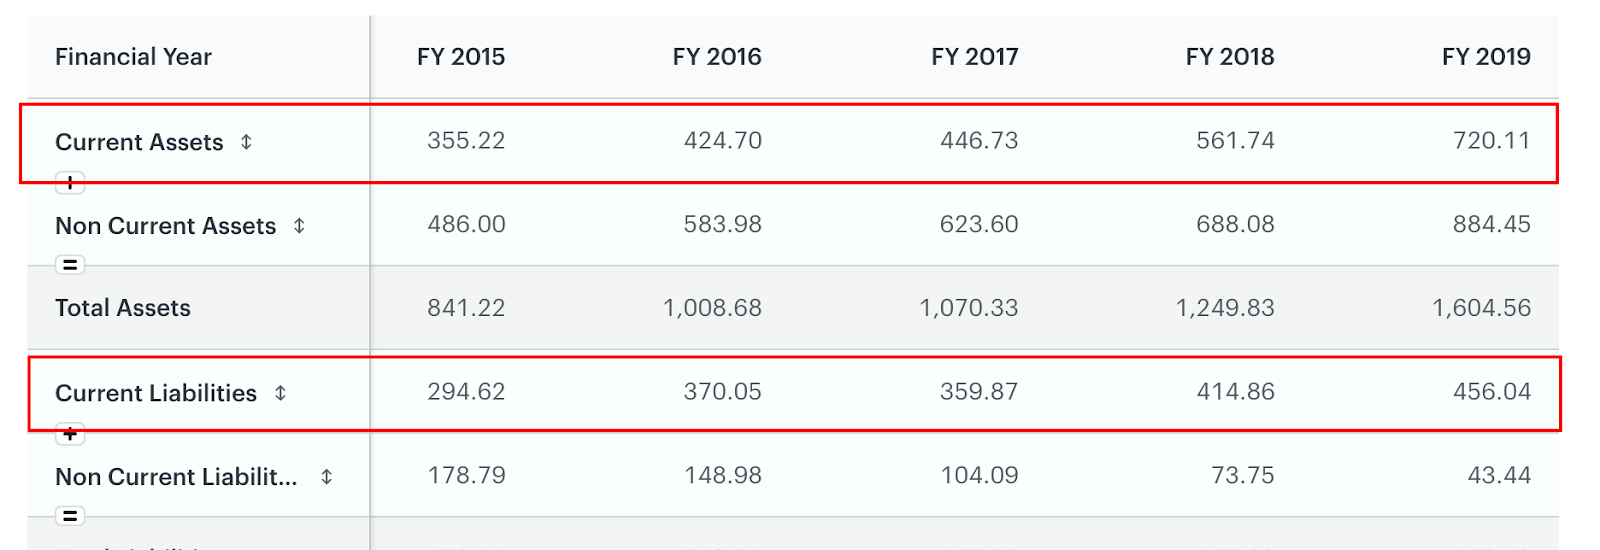Expand the Non Current Assets row arrow

299,226
